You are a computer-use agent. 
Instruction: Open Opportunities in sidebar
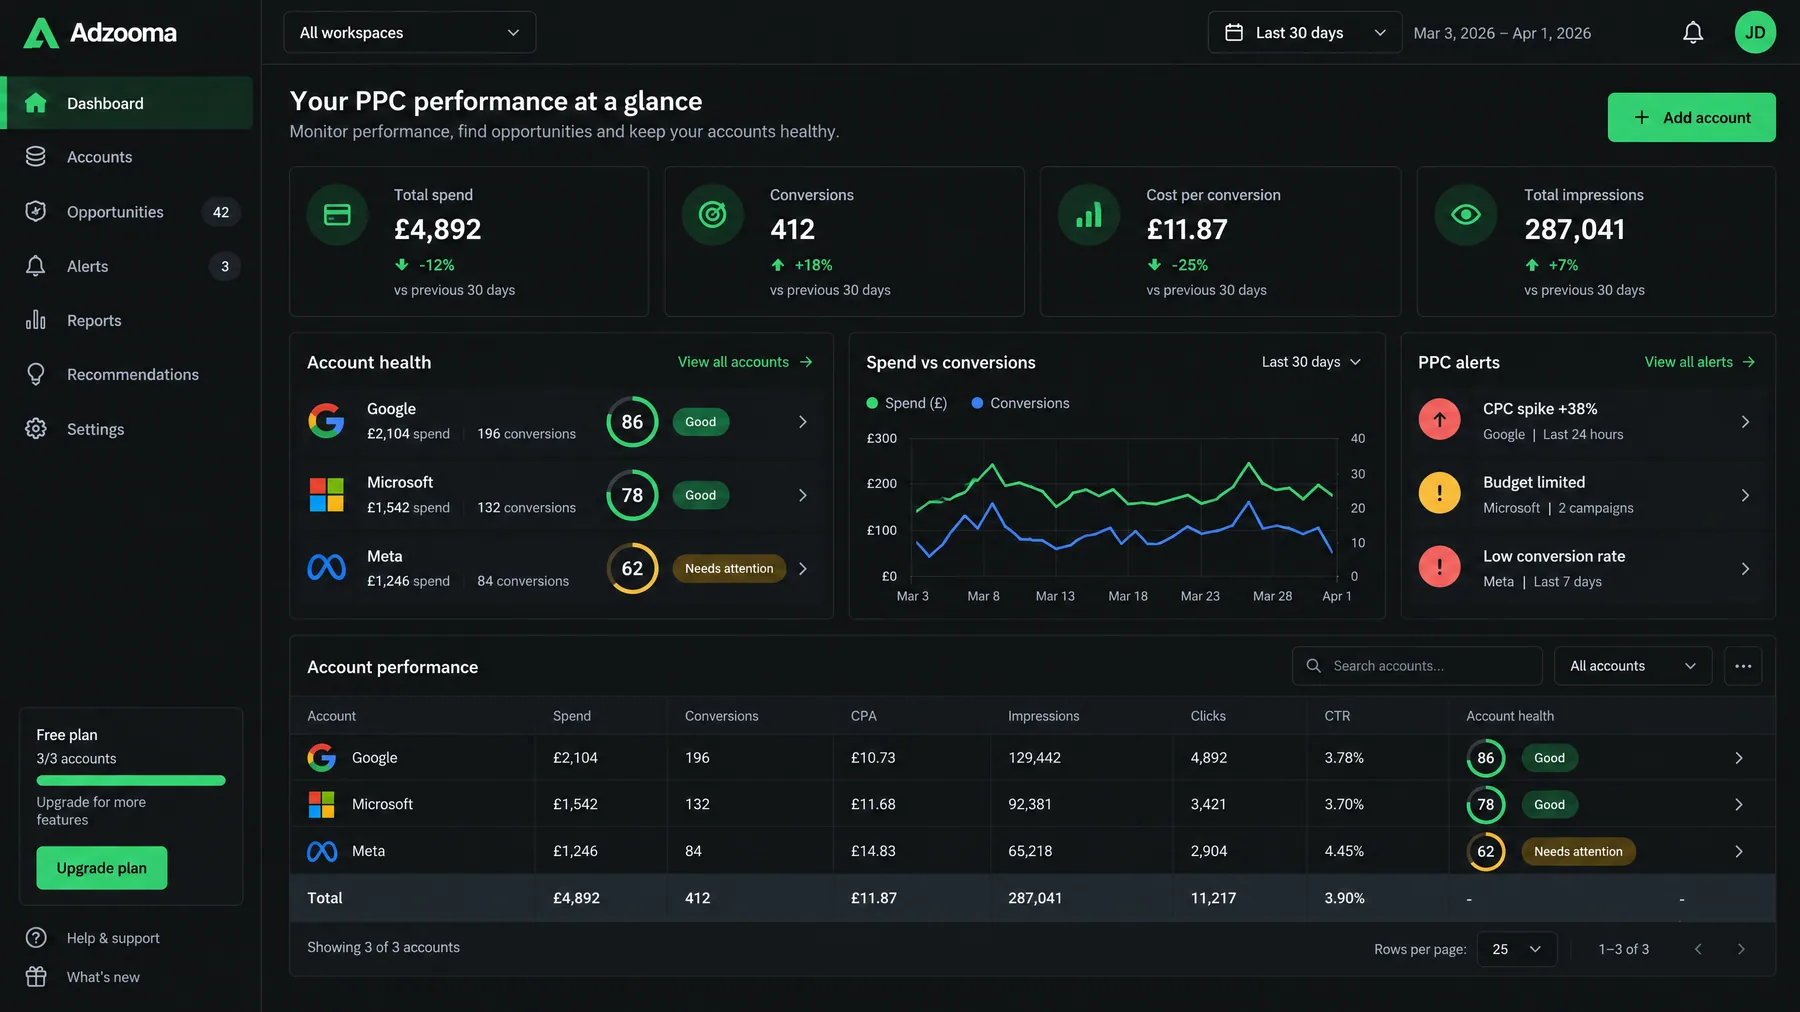126,212
